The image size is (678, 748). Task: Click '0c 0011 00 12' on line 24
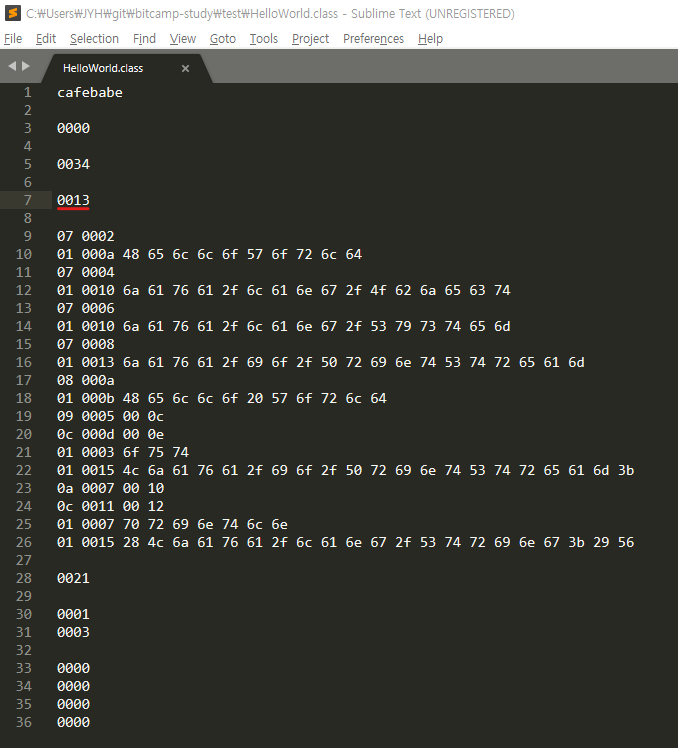point(110,506)
